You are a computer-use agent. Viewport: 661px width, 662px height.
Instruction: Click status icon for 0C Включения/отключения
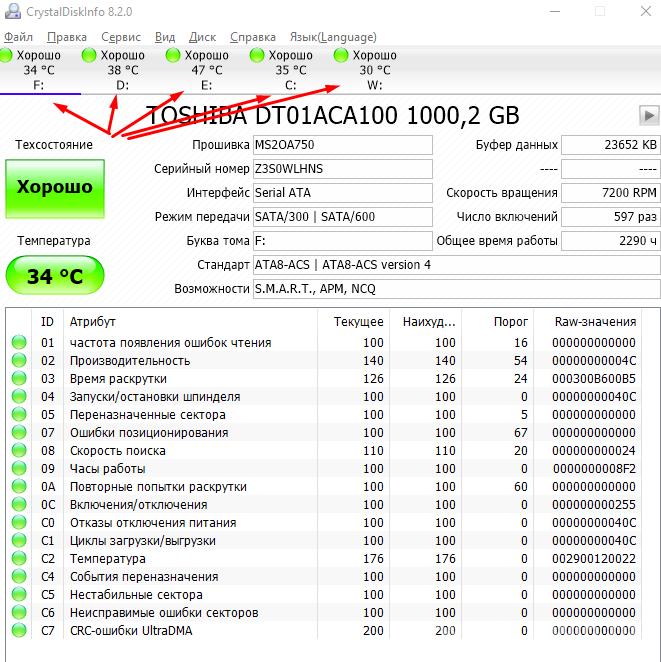(x=19, y=505)
